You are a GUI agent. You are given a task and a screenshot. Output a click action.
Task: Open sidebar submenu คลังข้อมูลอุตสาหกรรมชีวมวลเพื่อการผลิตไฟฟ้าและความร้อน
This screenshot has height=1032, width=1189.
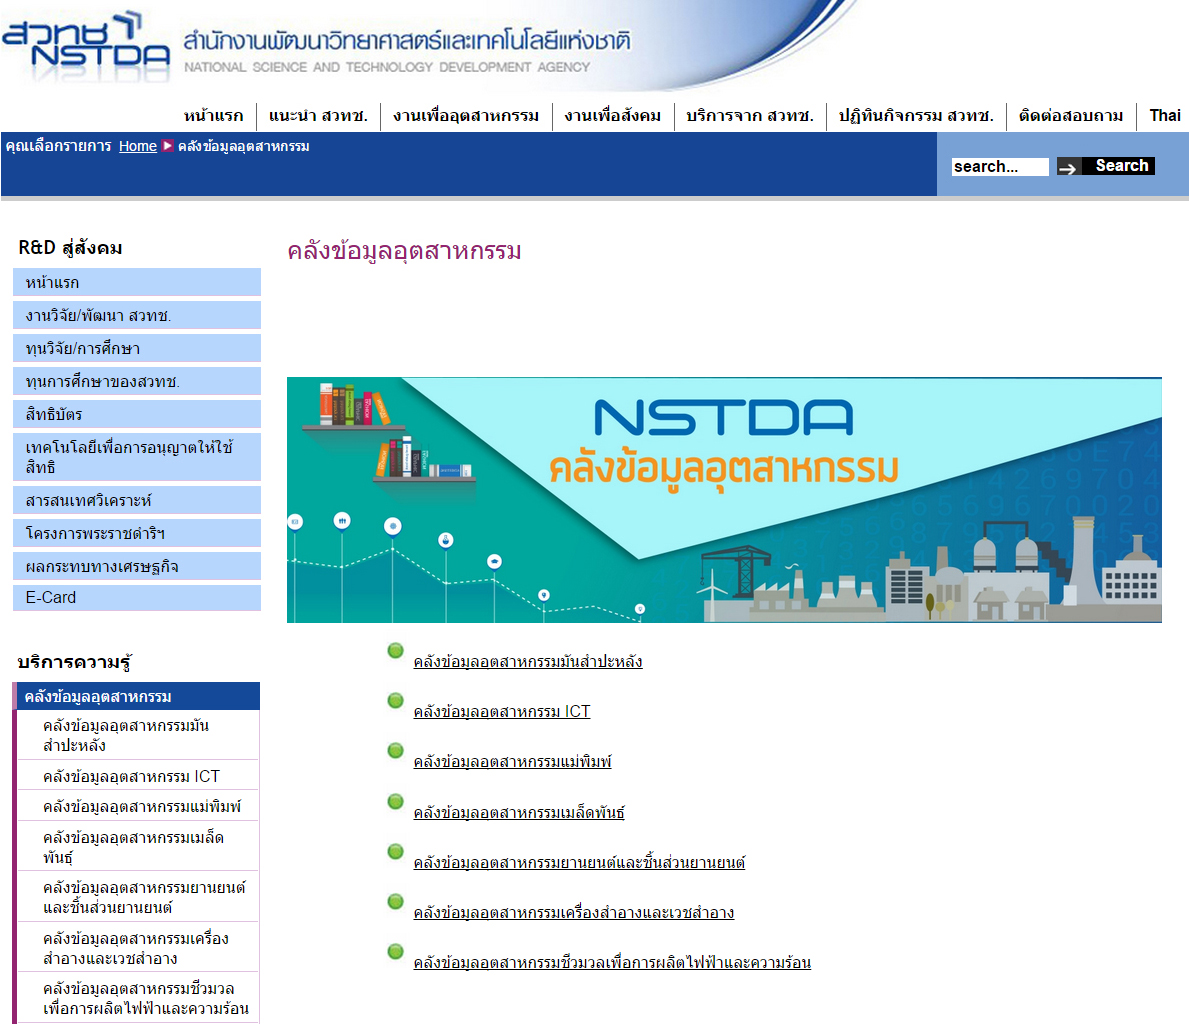139,998
